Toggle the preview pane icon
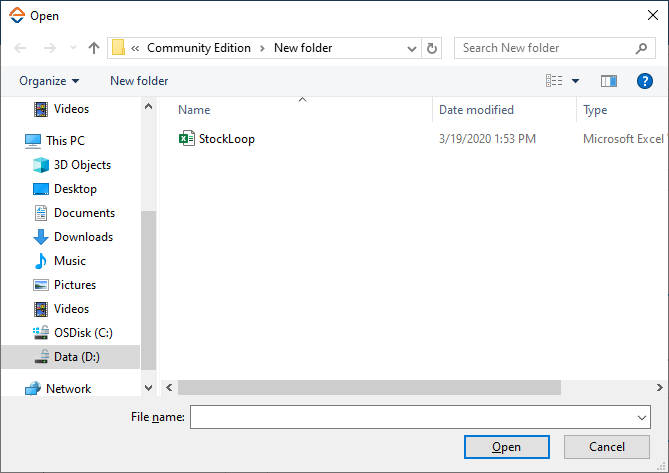Image resolution: width=669 pixels, height=473 pixels. tap(608, 81)
